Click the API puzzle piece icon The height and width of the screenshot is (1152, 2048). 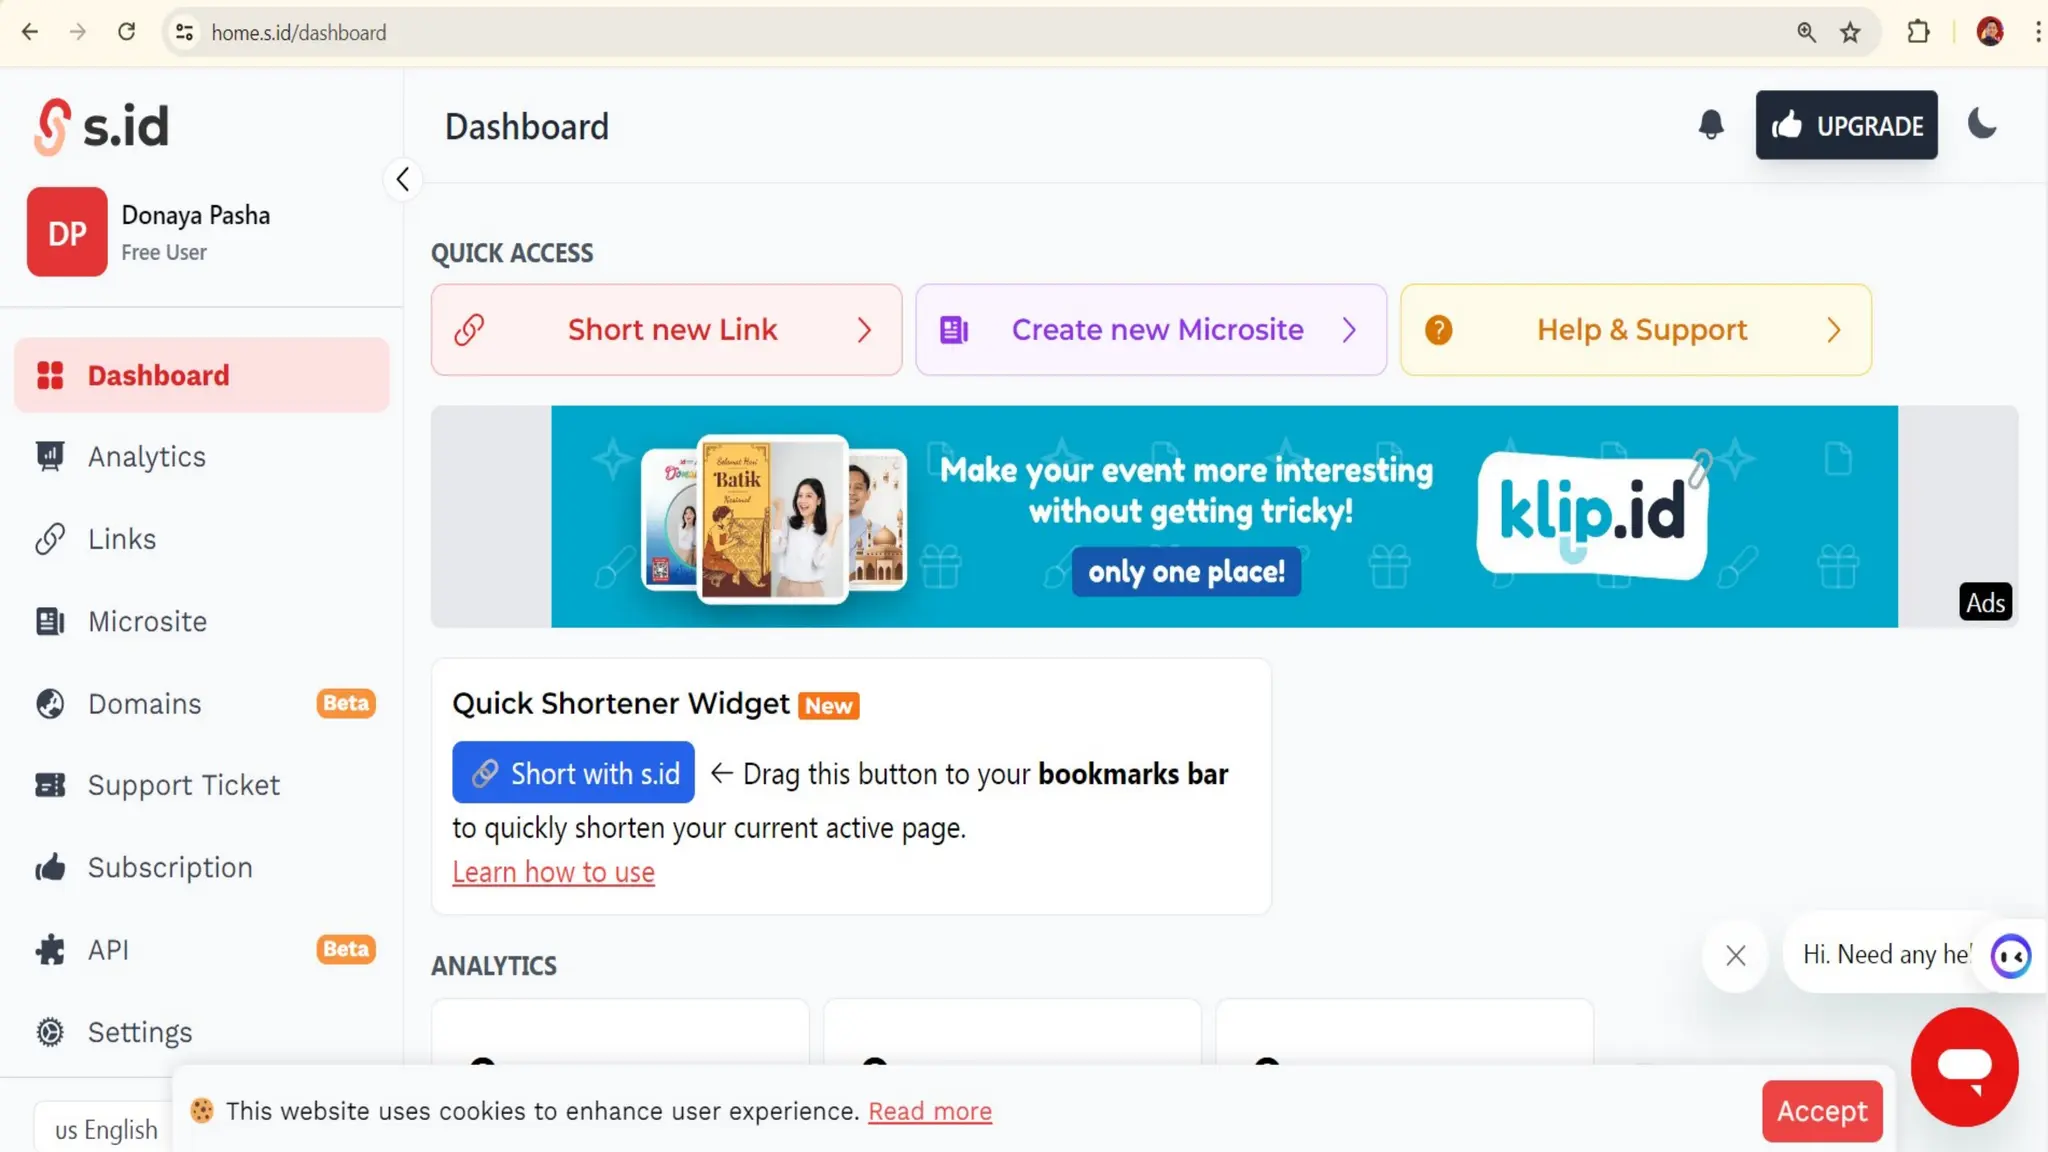click(50, 950)
